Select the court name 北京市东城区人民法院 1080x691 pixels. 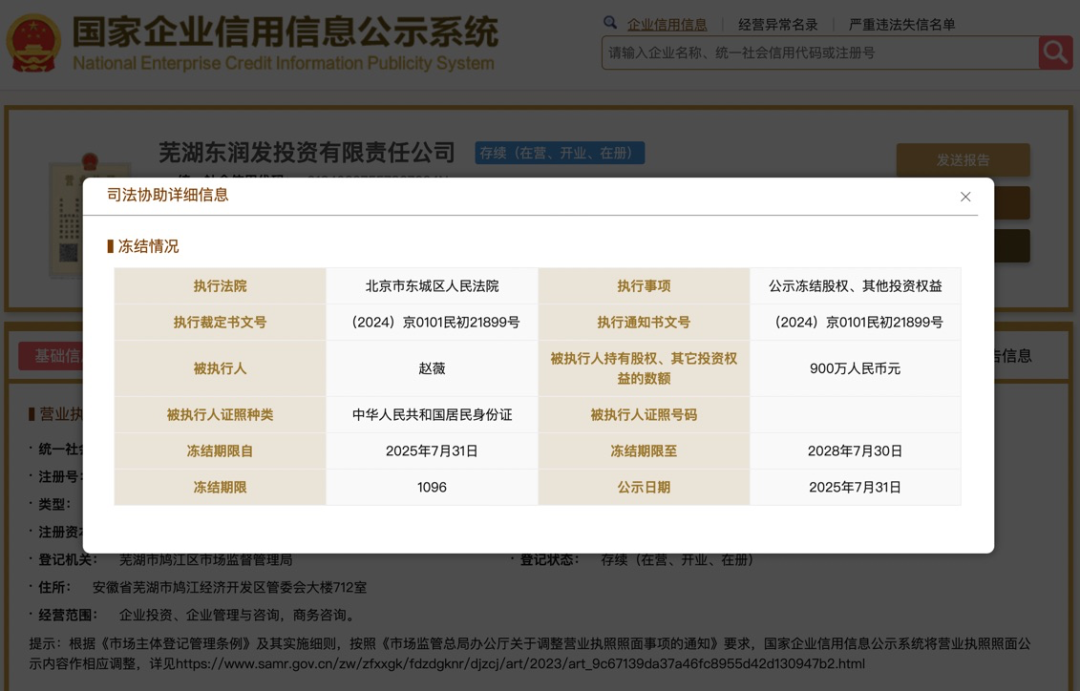(x=432, y=286)
